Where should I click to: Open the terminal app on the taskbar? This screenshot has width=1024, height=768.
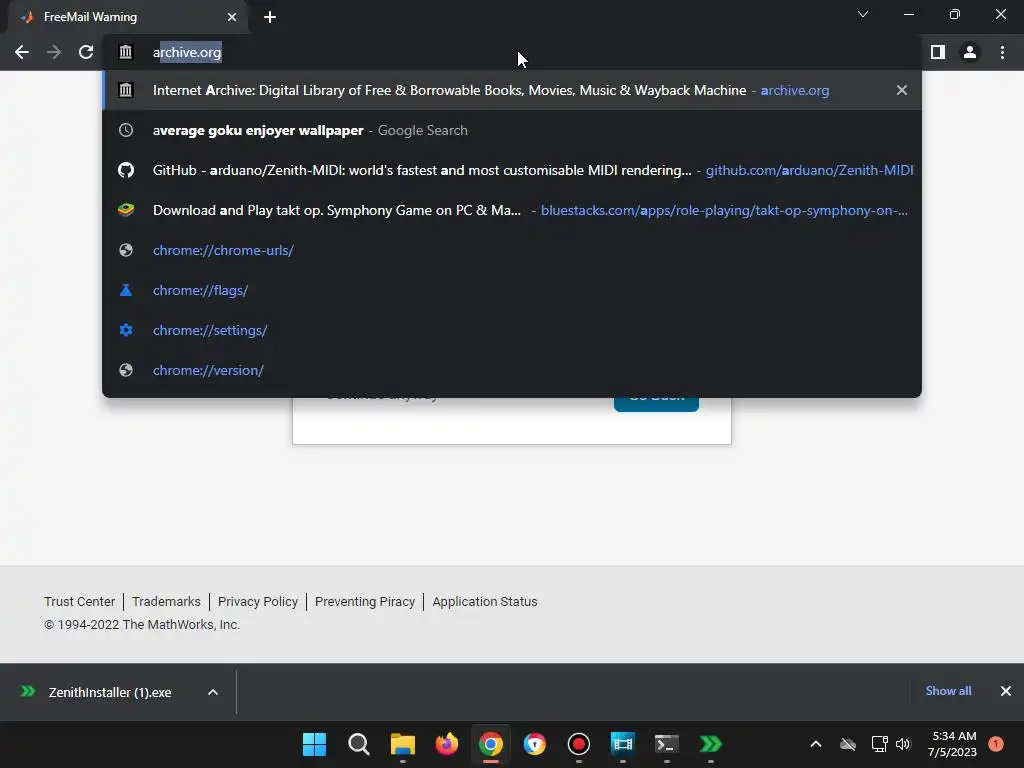click(x=667, y=744)
